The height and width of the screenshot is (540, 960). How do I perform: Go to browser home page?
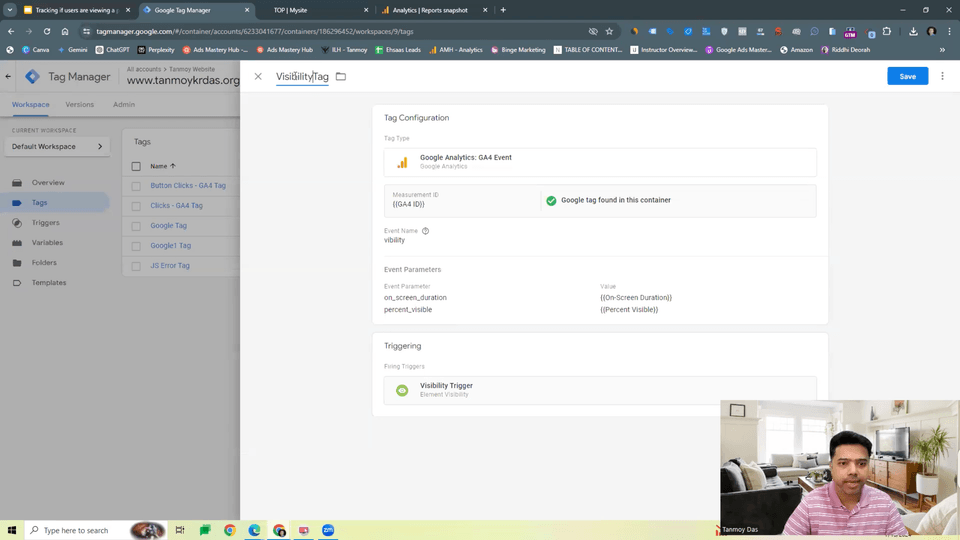click(65, 31)
